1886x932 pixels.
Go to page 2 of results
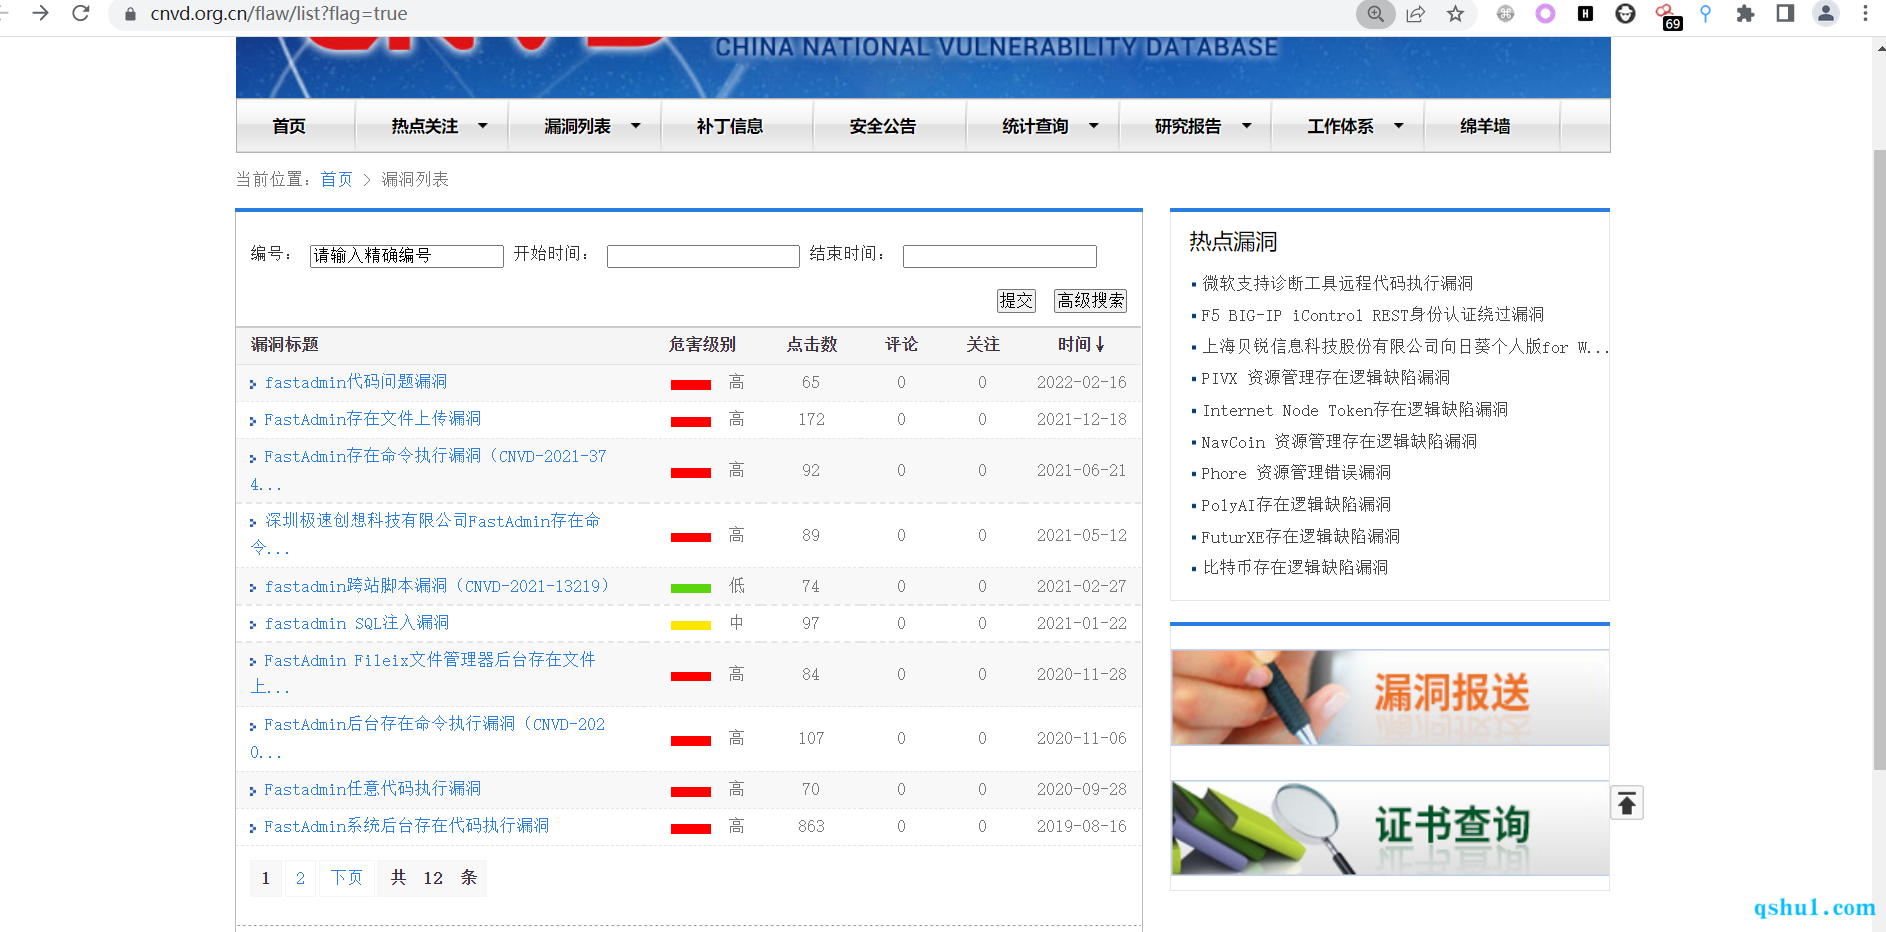[x=300, y=878]
